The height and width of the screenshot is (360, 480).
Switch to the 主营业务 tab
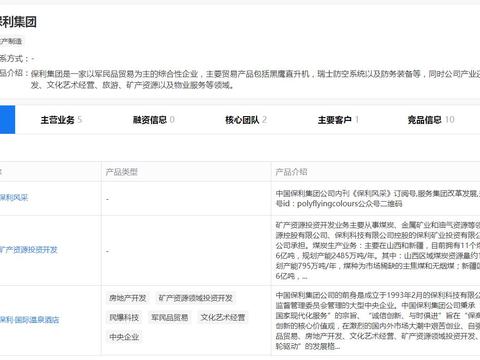(61, 120)
